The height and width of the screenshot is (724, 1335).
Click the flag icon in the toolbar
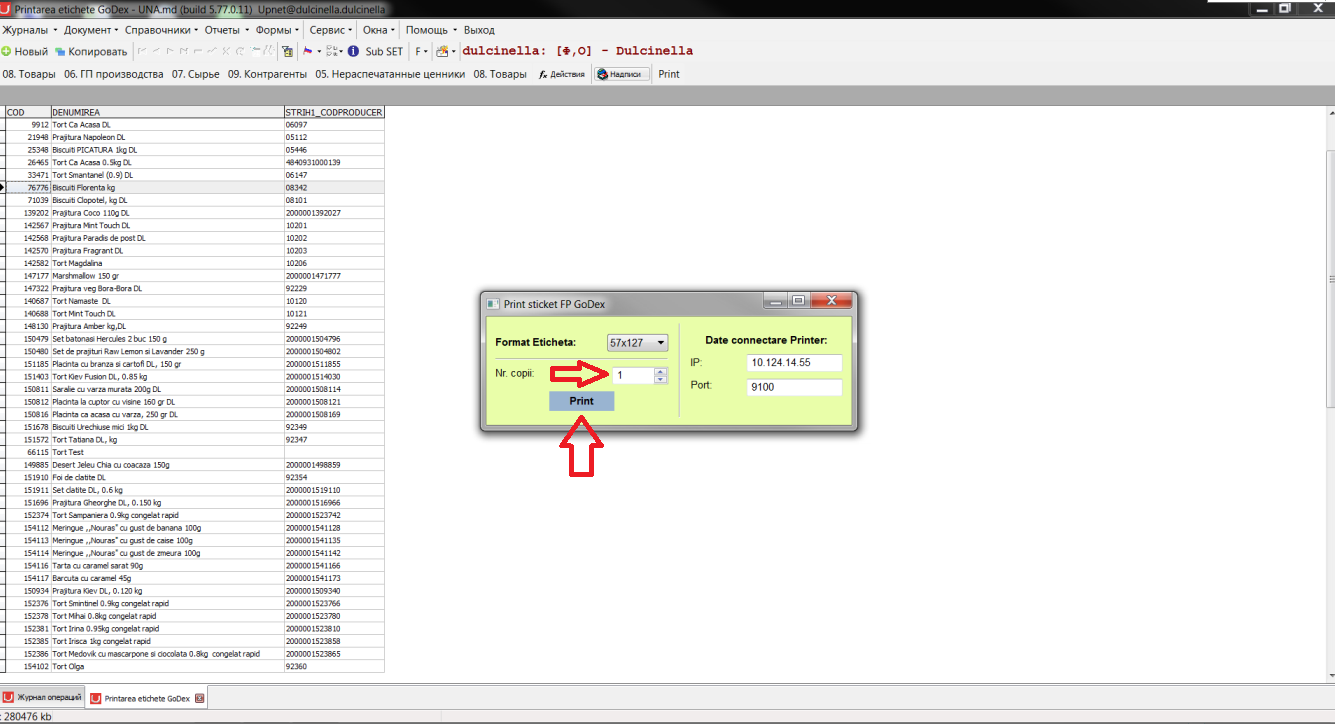[308, 51]
